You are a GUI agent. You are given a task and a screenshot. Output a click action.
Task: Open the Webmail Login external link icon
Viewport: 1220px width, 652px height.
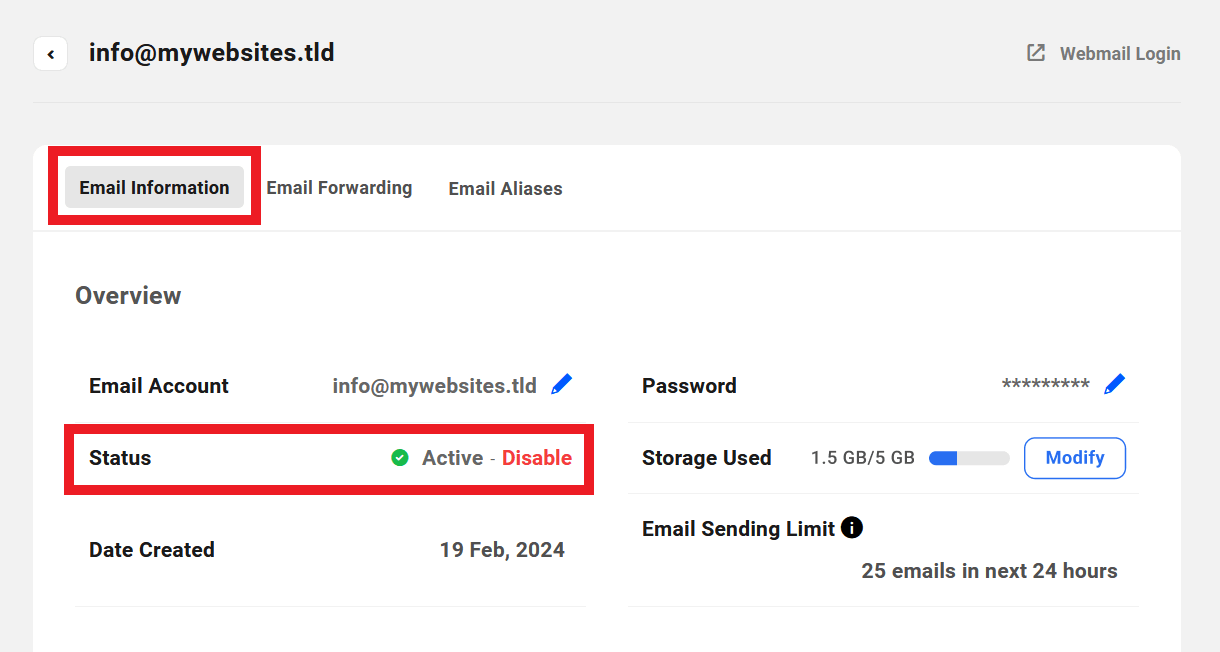(1036, 53)
